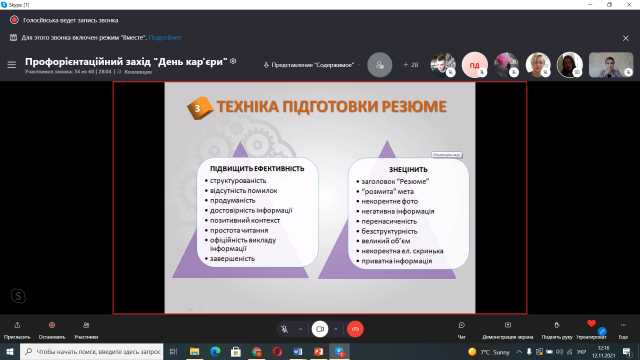
Task: Open the Windows notification center
Action: 627,352
